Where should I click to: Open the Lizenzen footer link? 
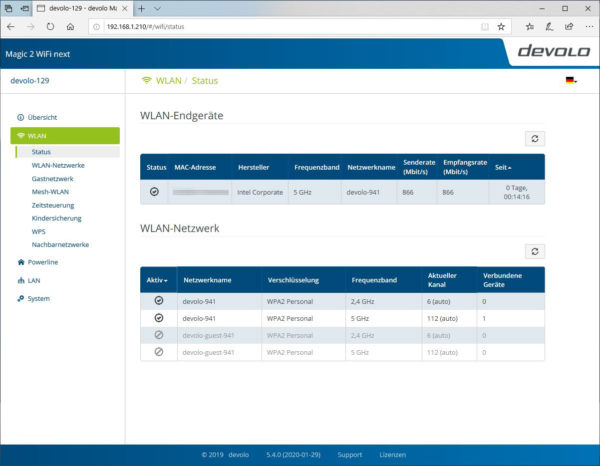[x=392, y=455]
